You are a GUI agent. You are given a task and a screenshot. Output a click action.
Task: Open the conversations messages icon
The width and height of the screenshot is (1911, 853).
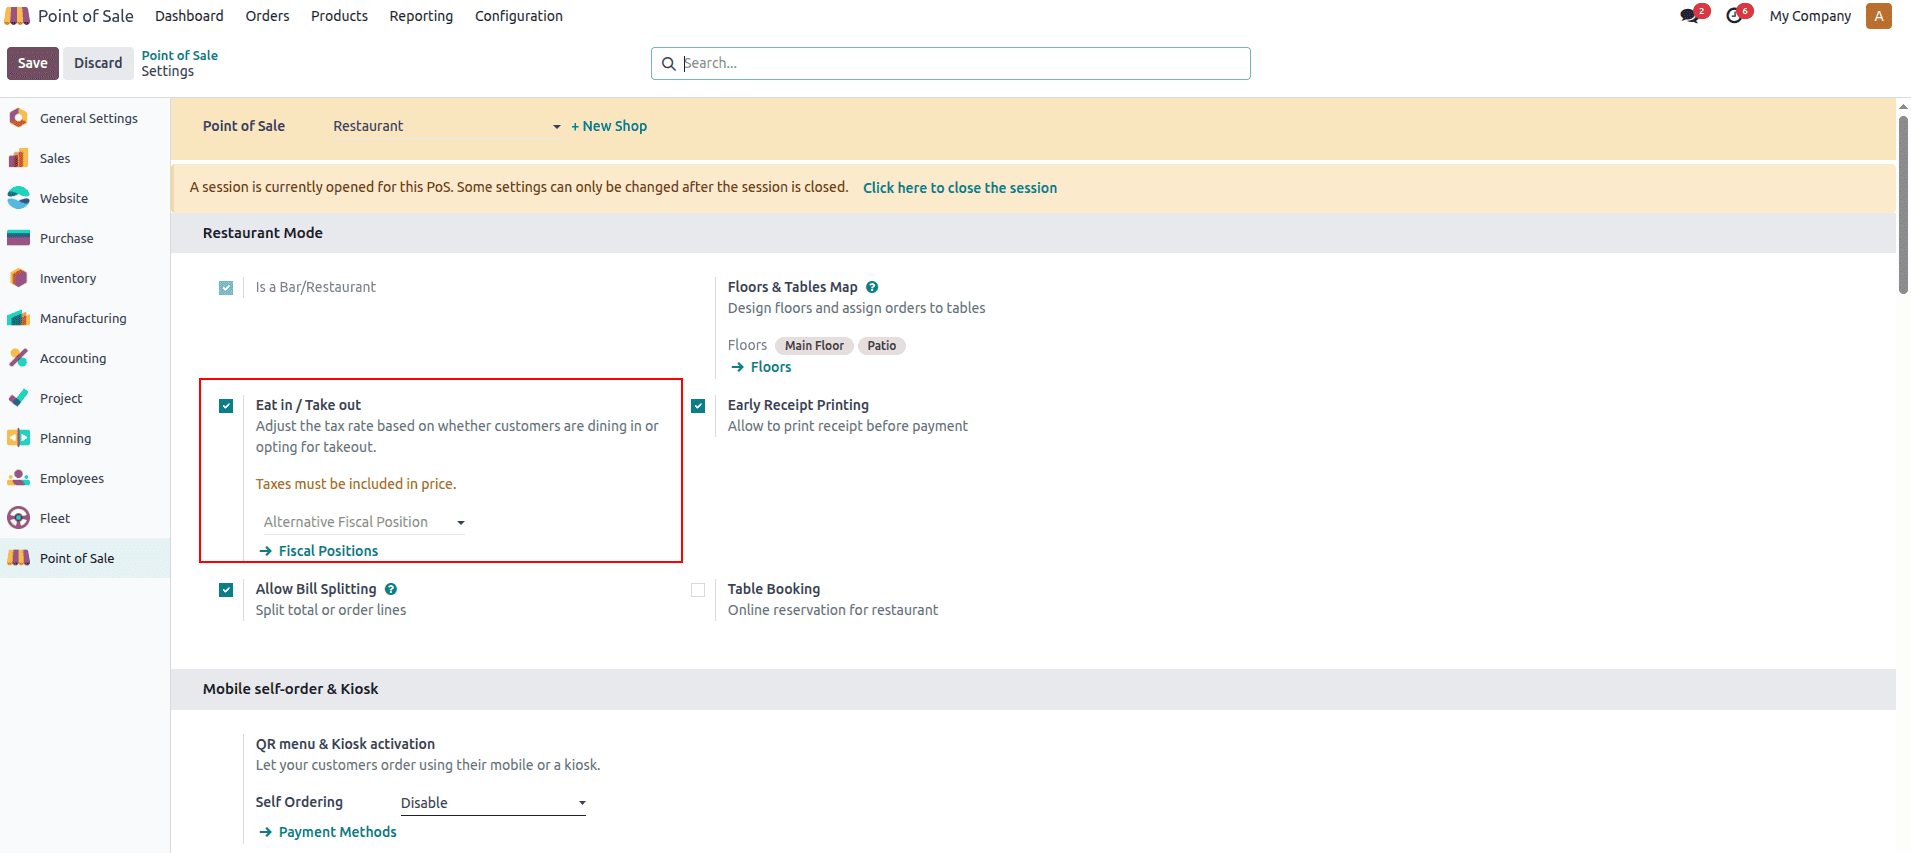pyautogui.click(x=1691, y=16)
